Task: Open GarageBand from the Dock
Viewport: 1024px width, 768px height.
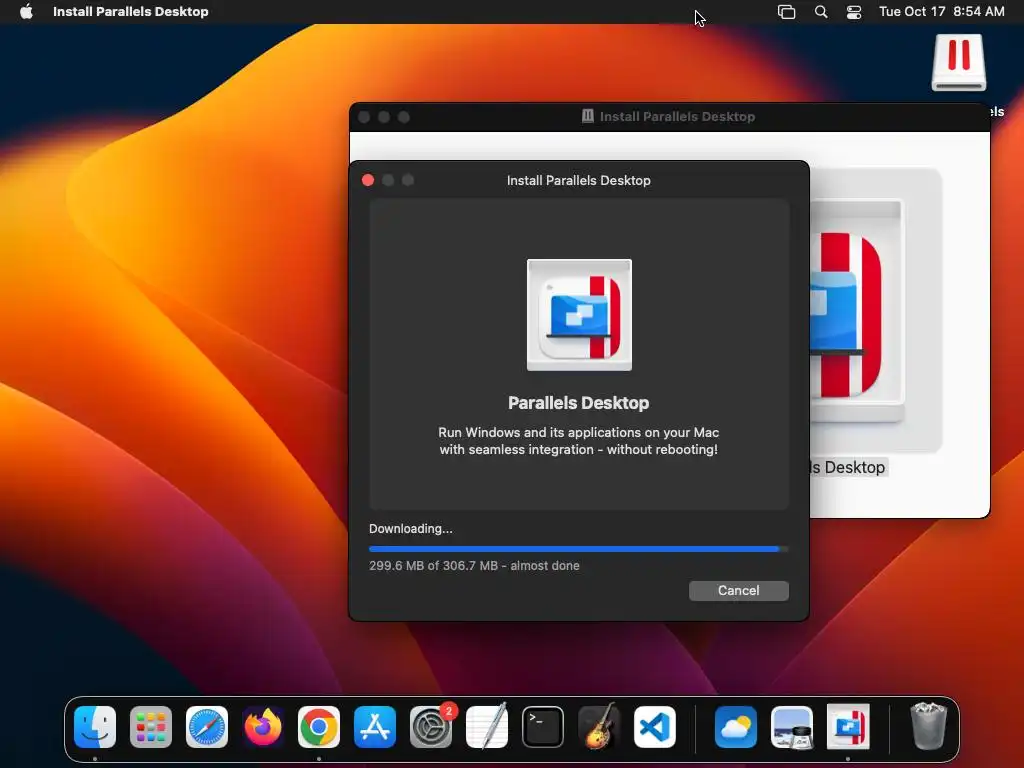Action: [599, 727]
